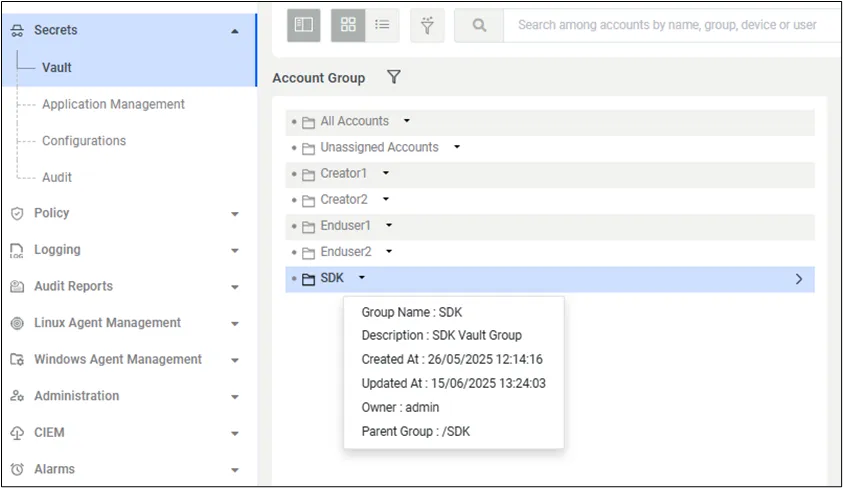Click the Account Group heading
Image resolution: width=843 pixels, height=488 pixels.
(x=319, y=78)
